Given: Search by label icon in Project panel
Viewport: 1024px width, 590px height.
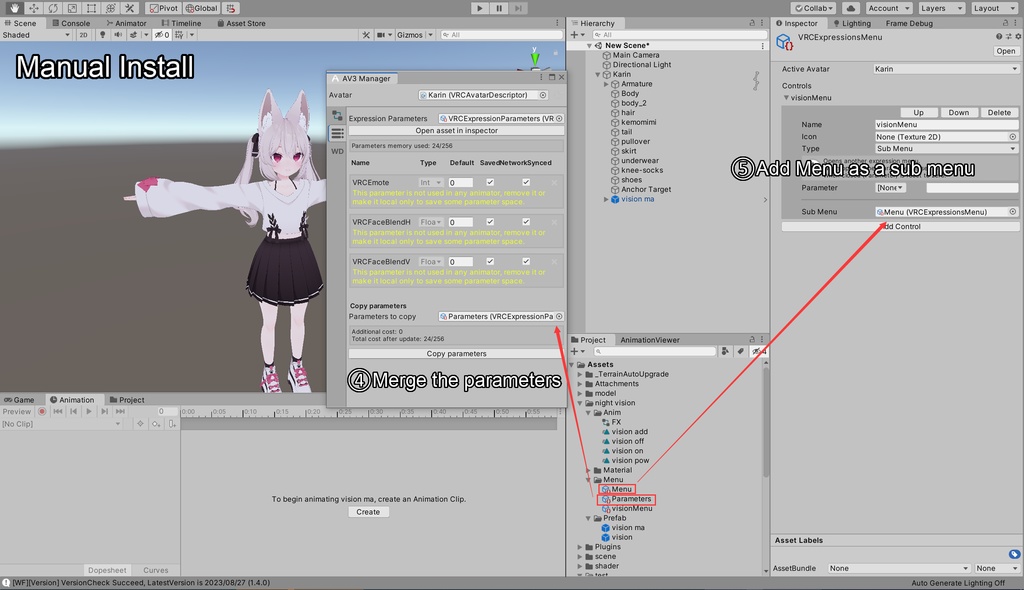Looking at the screenshot, I should click(741, 352).
